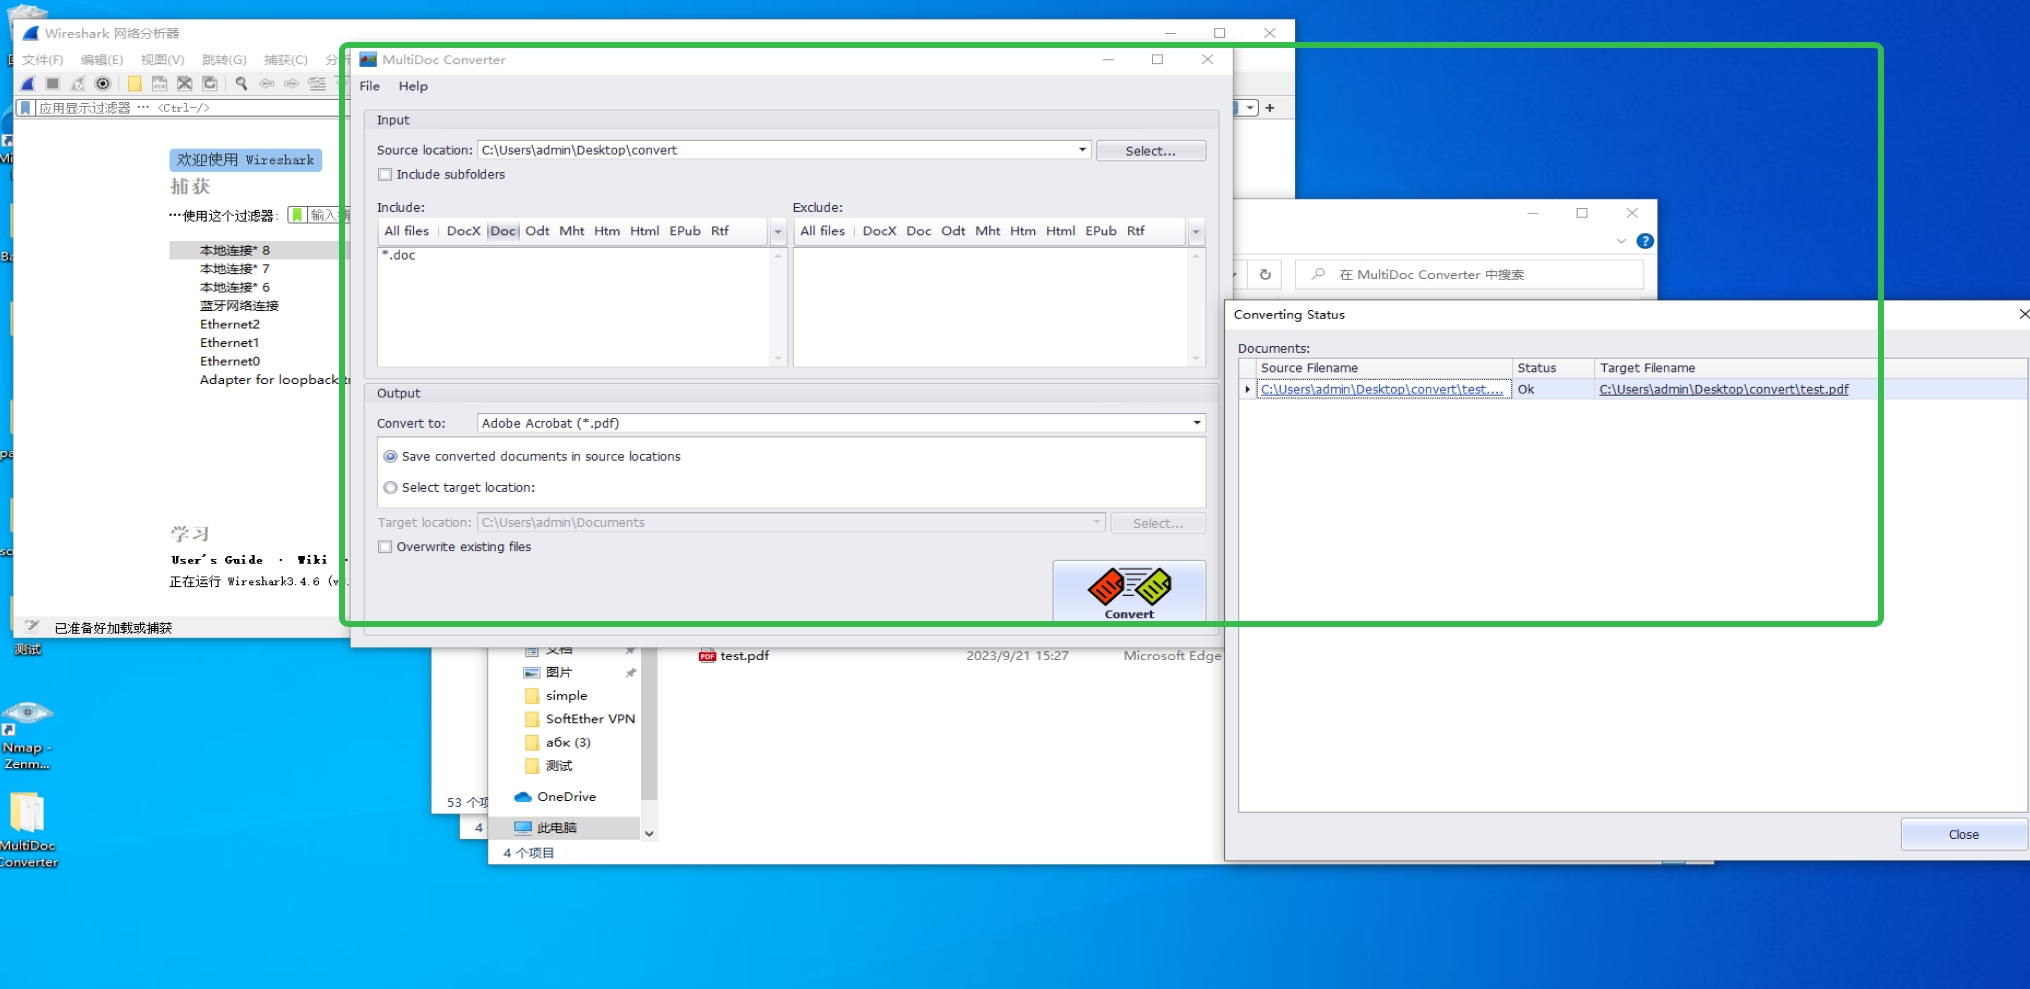Screen dimensions: 2030x989
Task: Click Wireshark's close capture file icon
Action: coord(184,84)
